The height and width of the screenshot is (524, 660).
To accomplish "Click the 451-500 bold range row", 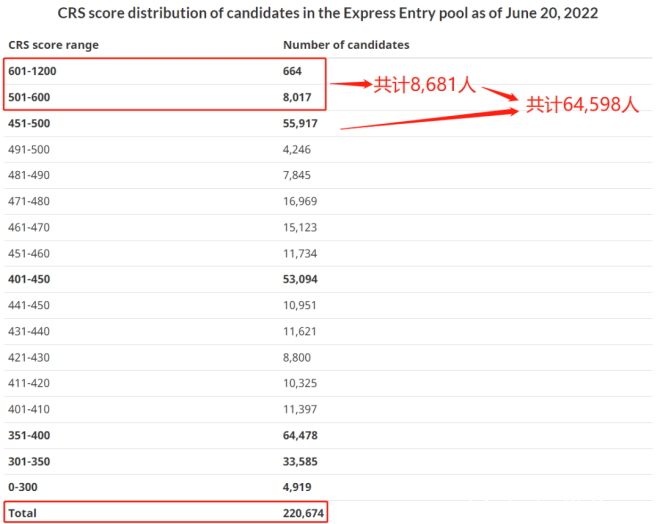I will coord(328,123).
